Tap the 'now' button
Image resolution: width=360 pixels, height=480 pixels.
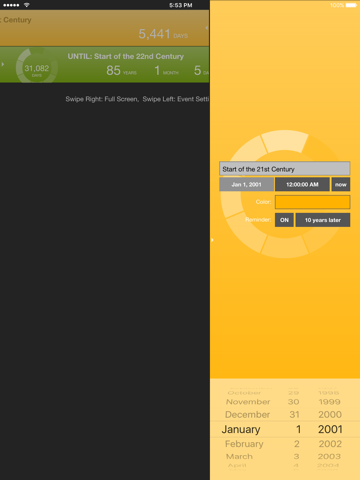coord(341,184)
